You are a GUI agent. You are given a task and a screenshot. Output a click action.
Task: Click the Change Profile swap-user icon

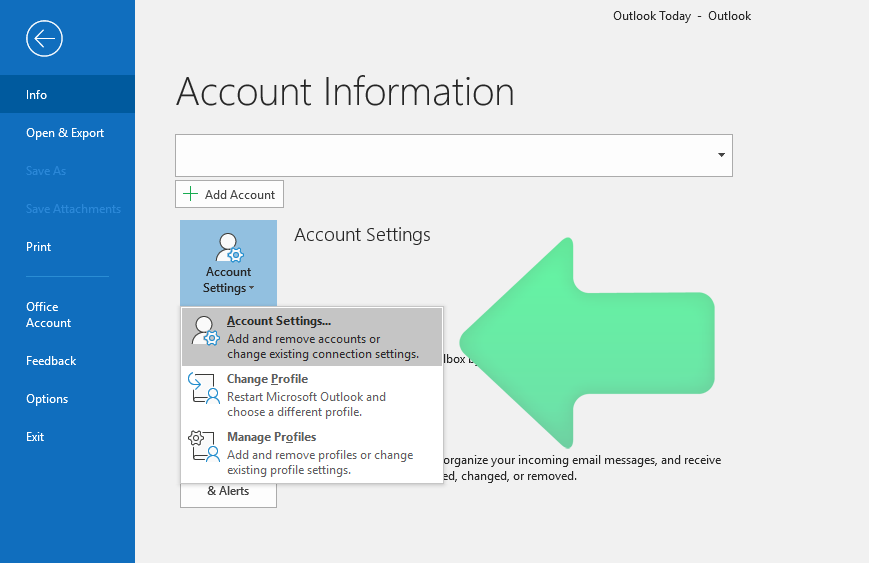point(203,388)
